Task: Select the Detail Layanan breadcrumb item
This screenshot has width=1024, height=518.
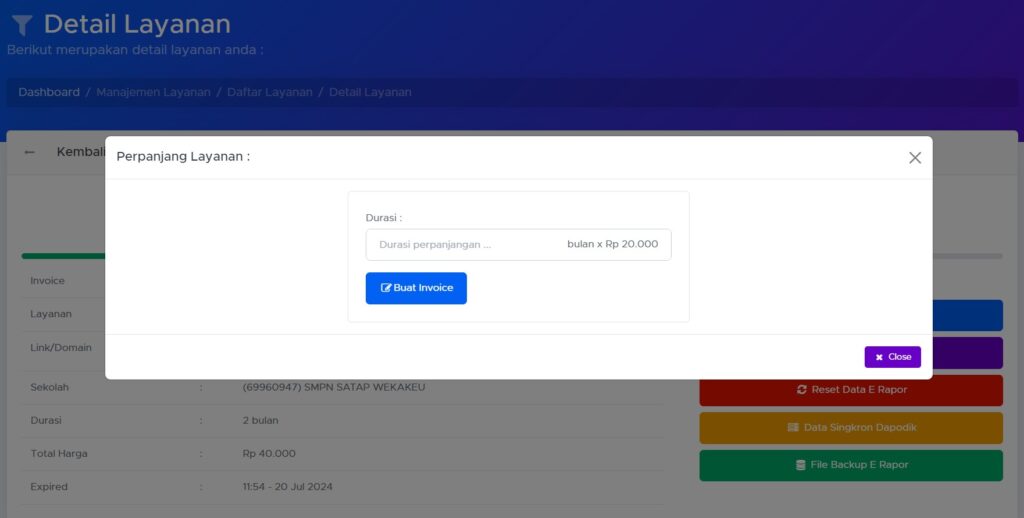Action: pos(370,92)
